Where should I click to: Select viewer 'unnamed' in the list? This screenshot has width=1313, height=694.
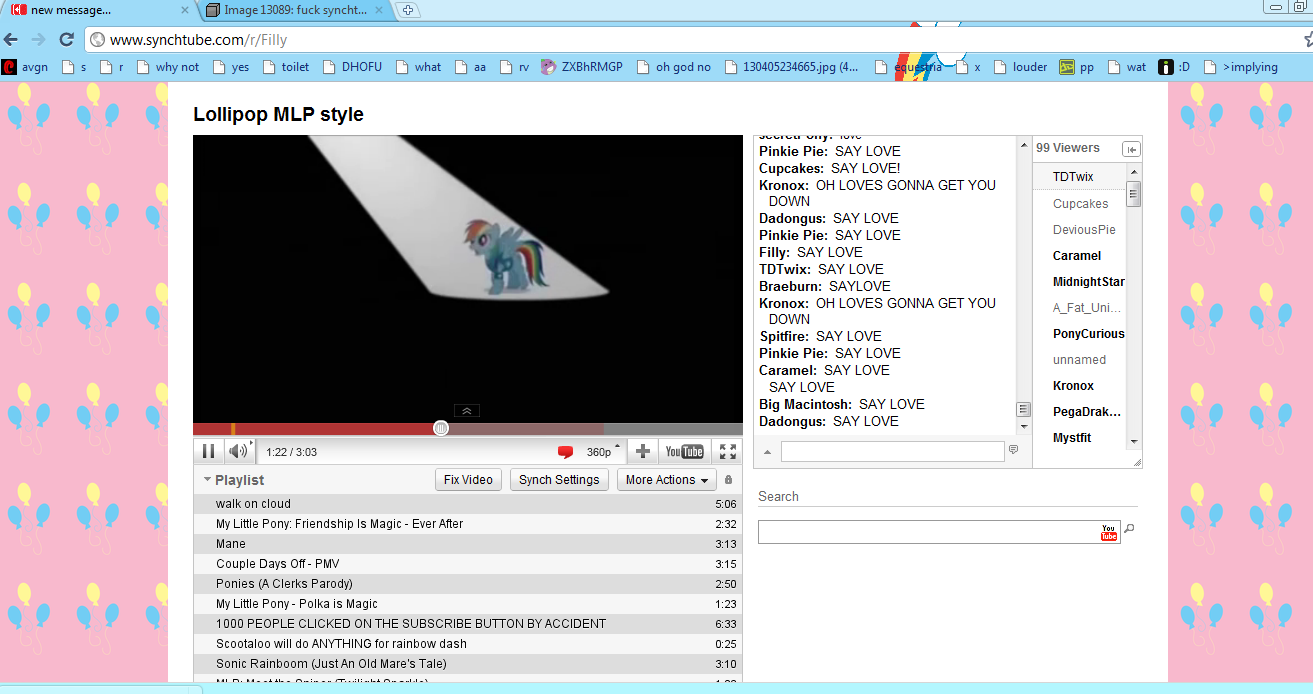tap(1079, 359)
